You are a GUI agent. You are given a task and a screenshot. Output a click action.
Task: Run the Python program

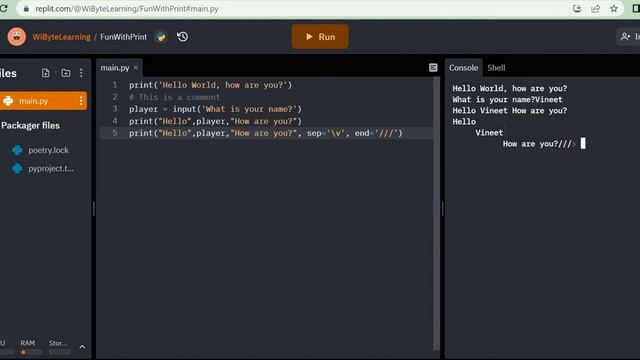click(x=320, y=37)
